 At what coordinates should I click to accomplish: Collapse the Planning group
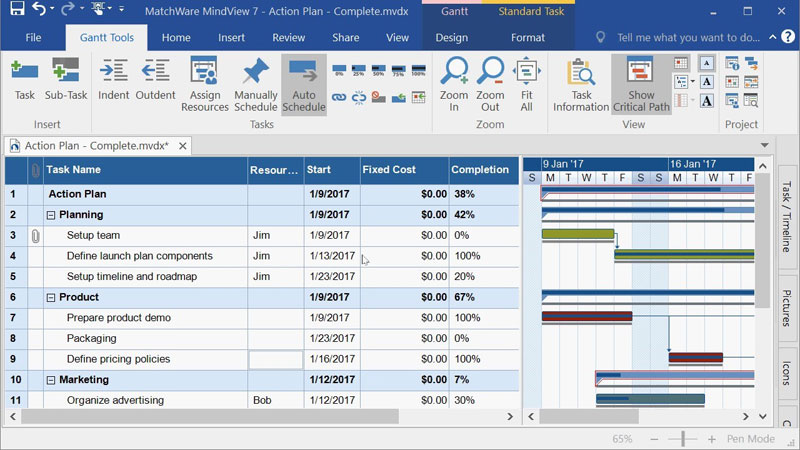point(51,215)
